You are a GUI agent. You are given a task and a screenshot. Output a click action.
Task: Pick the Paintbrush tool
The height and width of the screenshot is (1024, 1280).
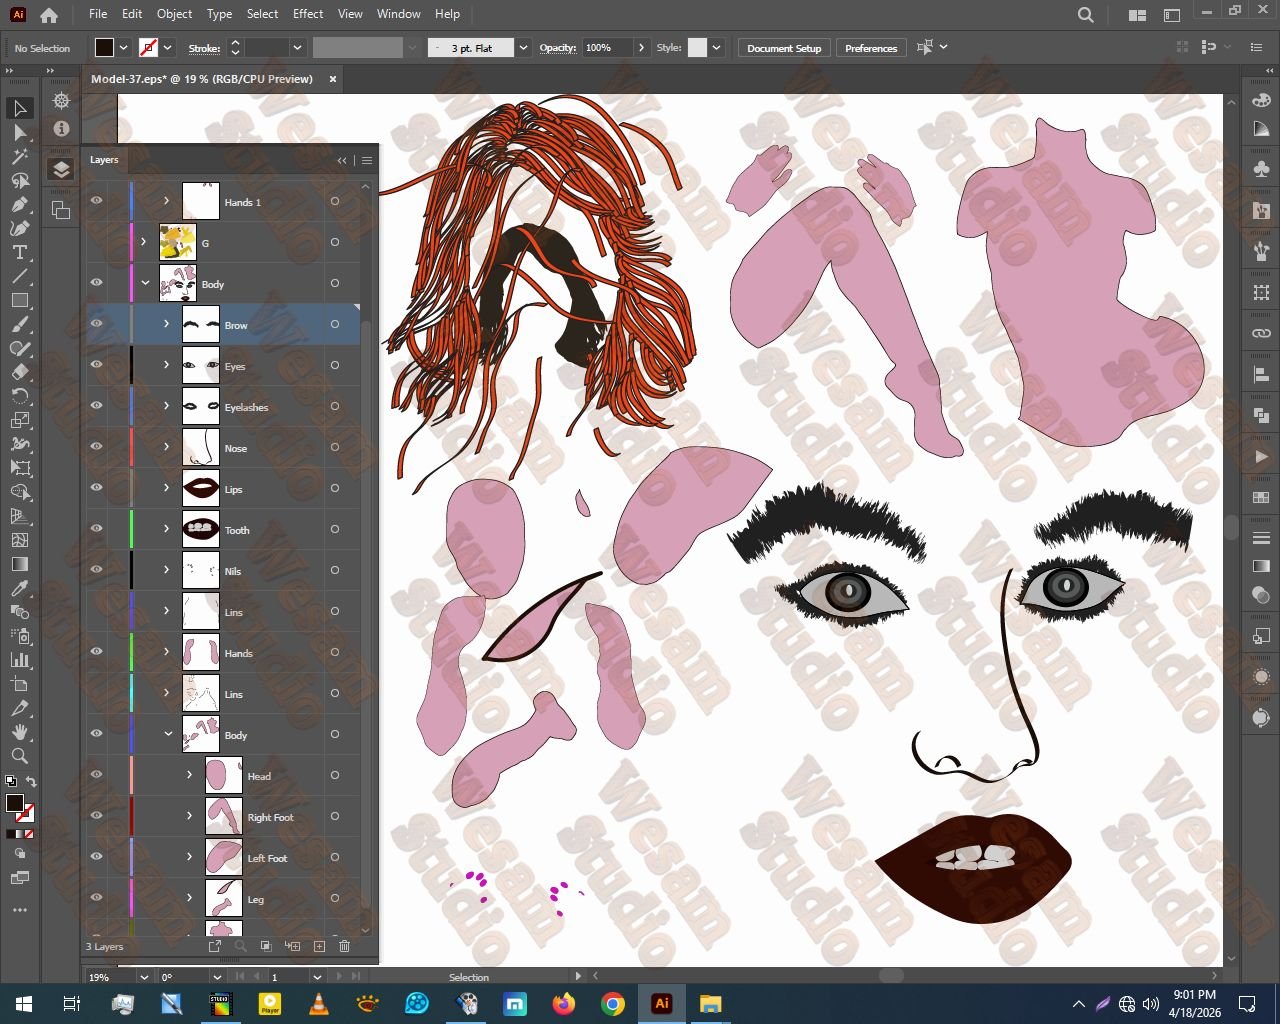click(19, 324)
